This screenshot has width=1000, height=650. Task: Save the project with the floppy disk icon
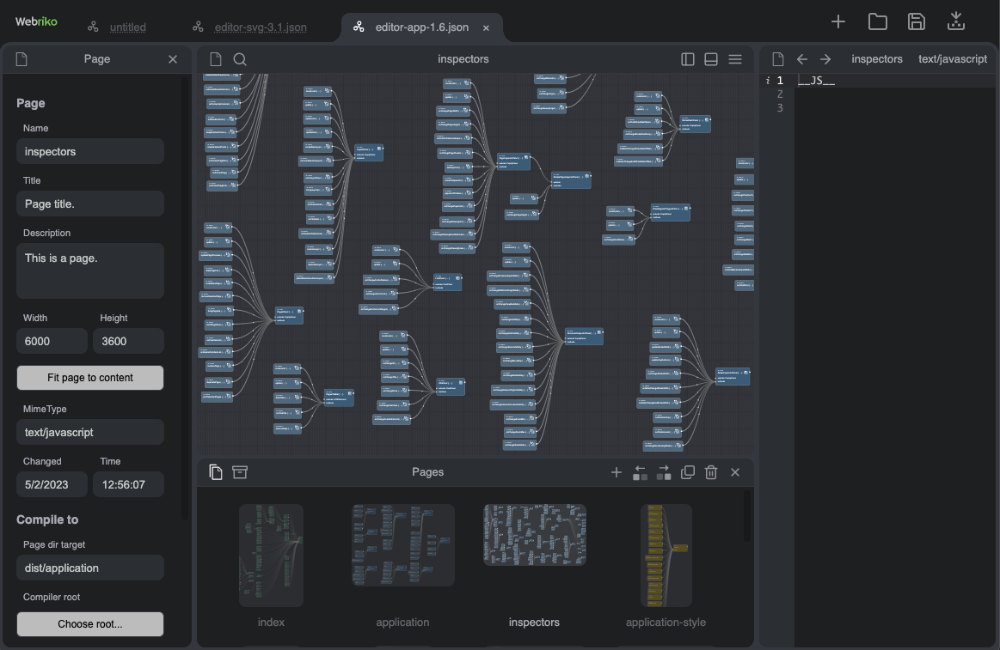tap(916, 22)
